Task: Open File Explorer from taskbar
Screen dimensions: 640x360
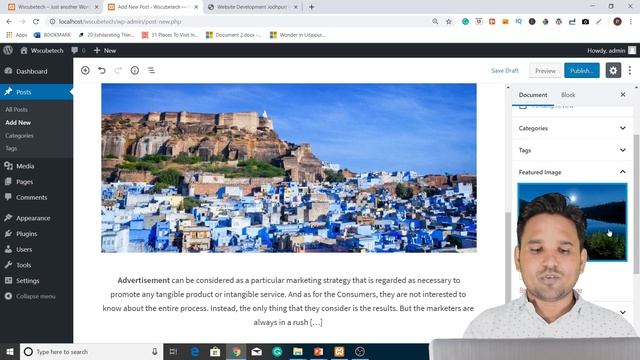Action: click(x=298, y=351)
